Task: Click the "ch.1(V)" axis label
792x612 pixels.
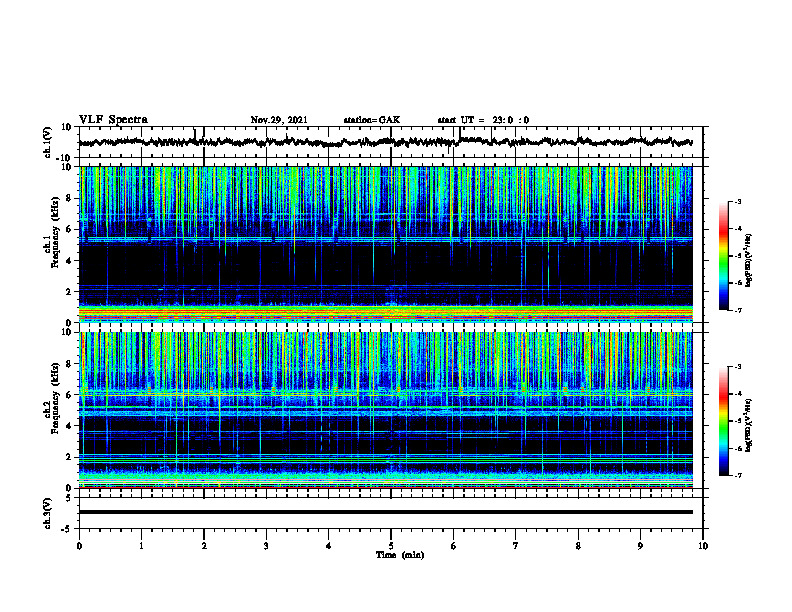Action: point(48,142)
